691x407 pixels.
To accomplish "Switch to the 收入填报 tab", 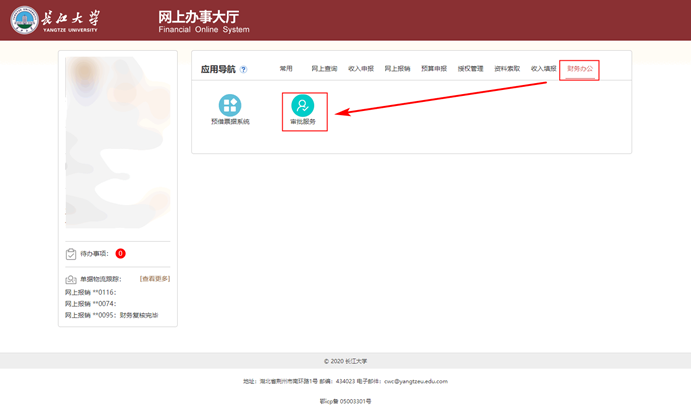I will 543,69.
